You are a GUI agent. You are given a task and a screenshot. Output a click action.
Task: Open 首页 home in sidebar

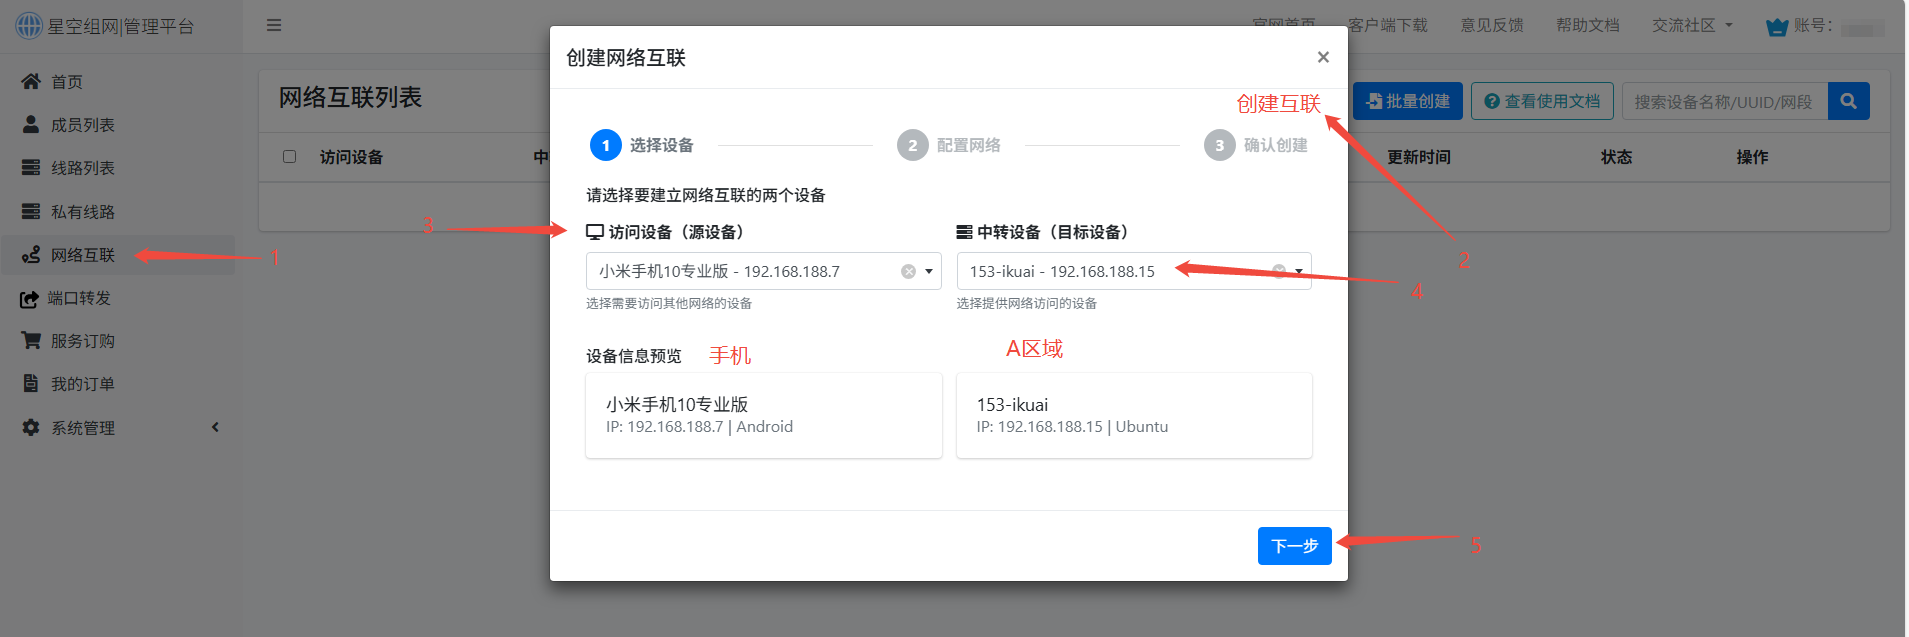click(x=118, y=82)
